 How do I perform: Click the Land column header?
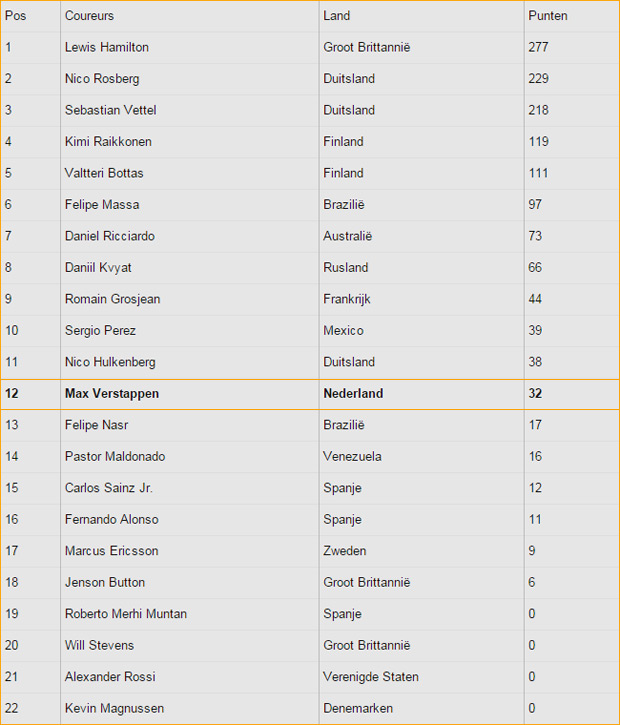click(337, 16)
